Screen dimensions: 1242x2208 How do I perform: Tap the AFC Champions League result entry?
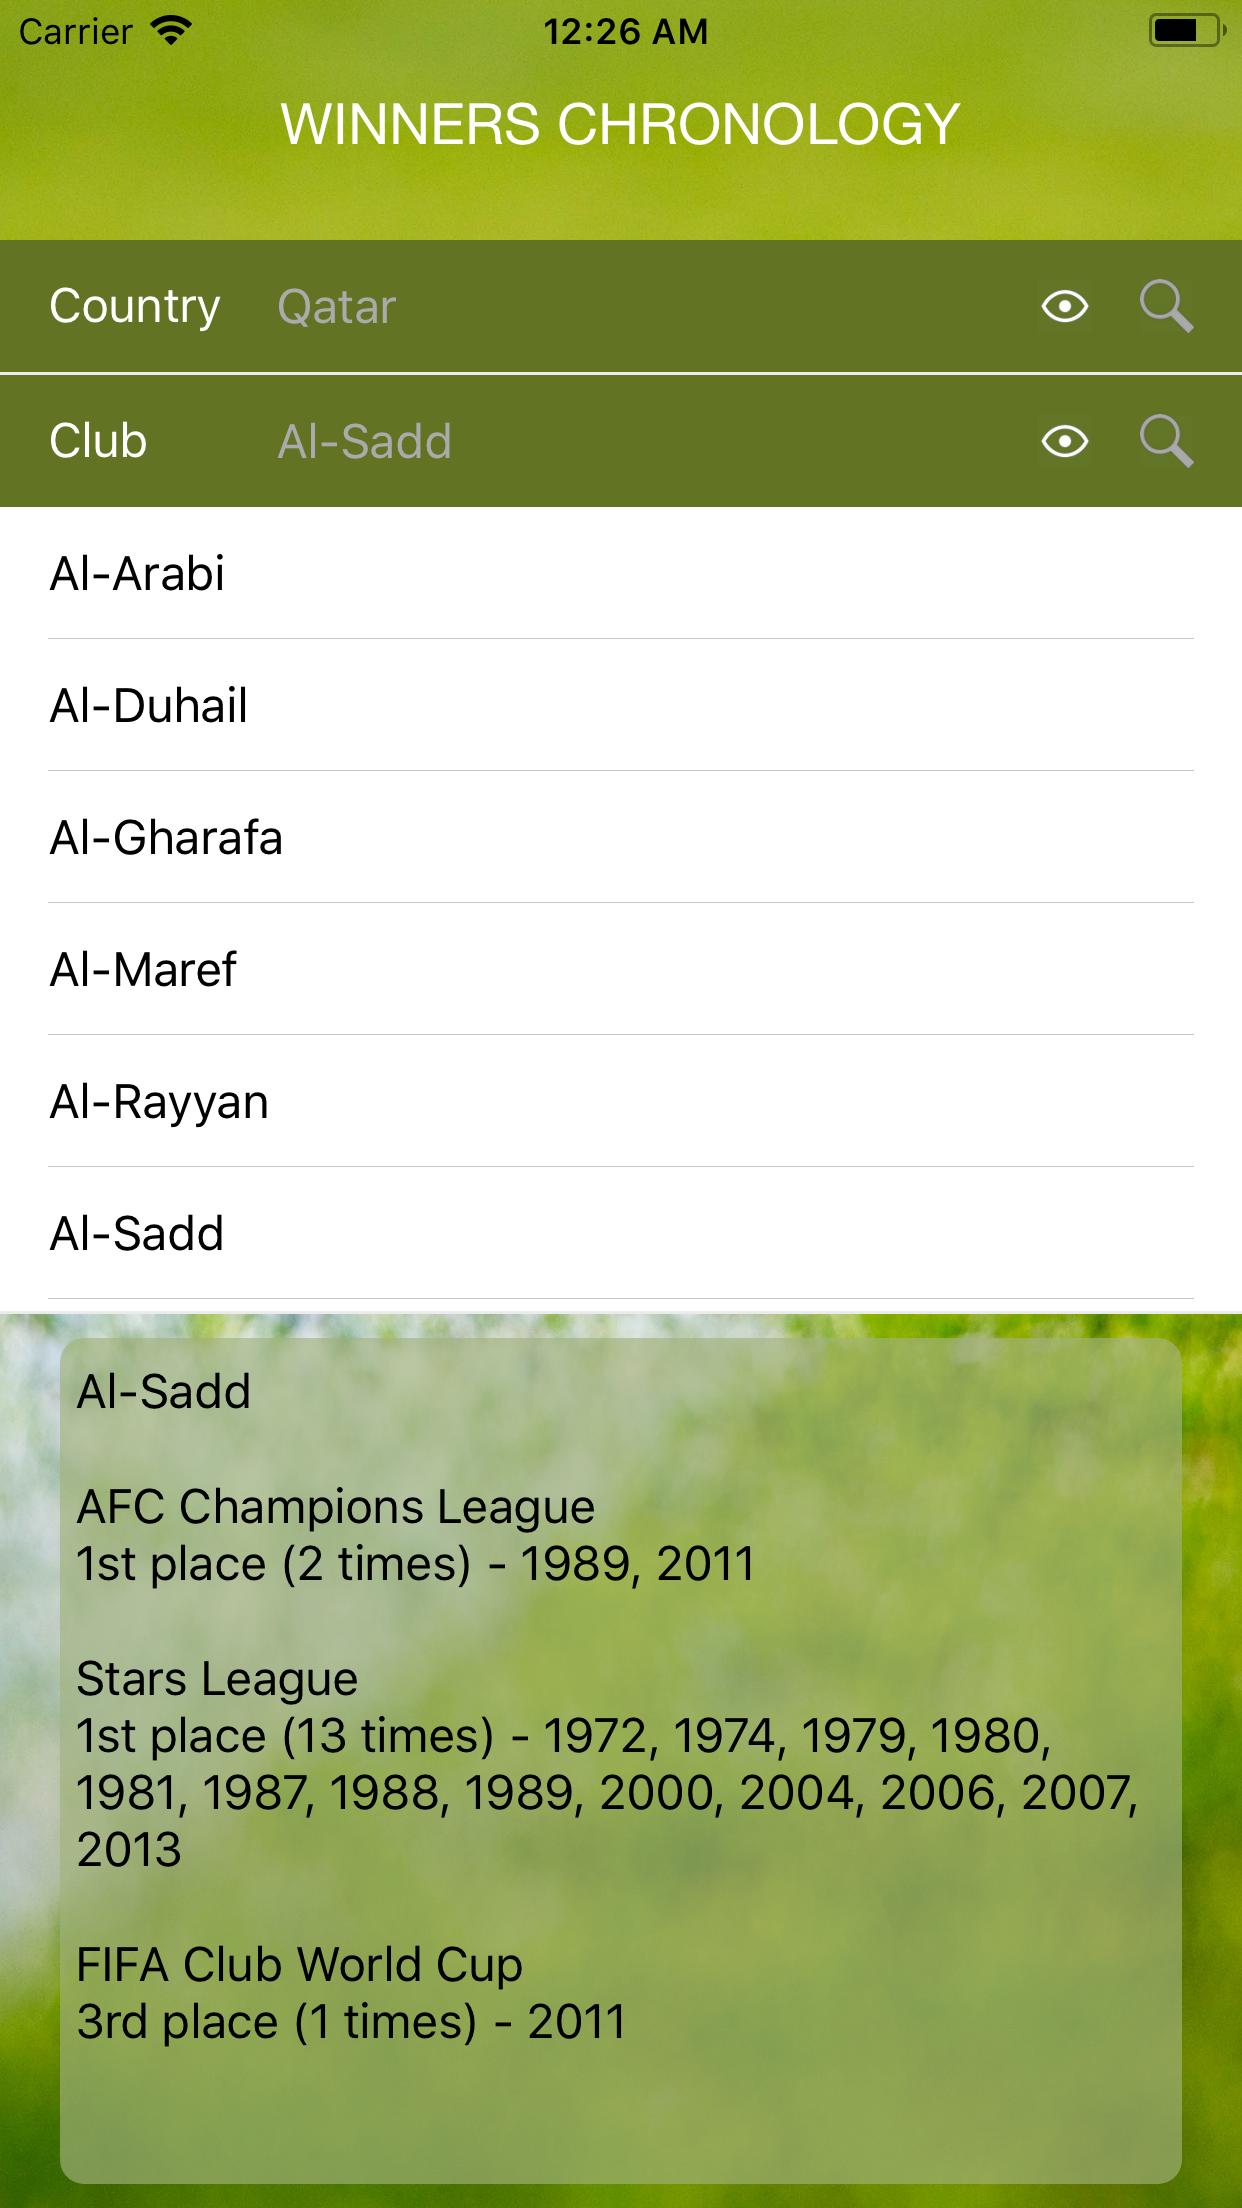point(416,1535)
